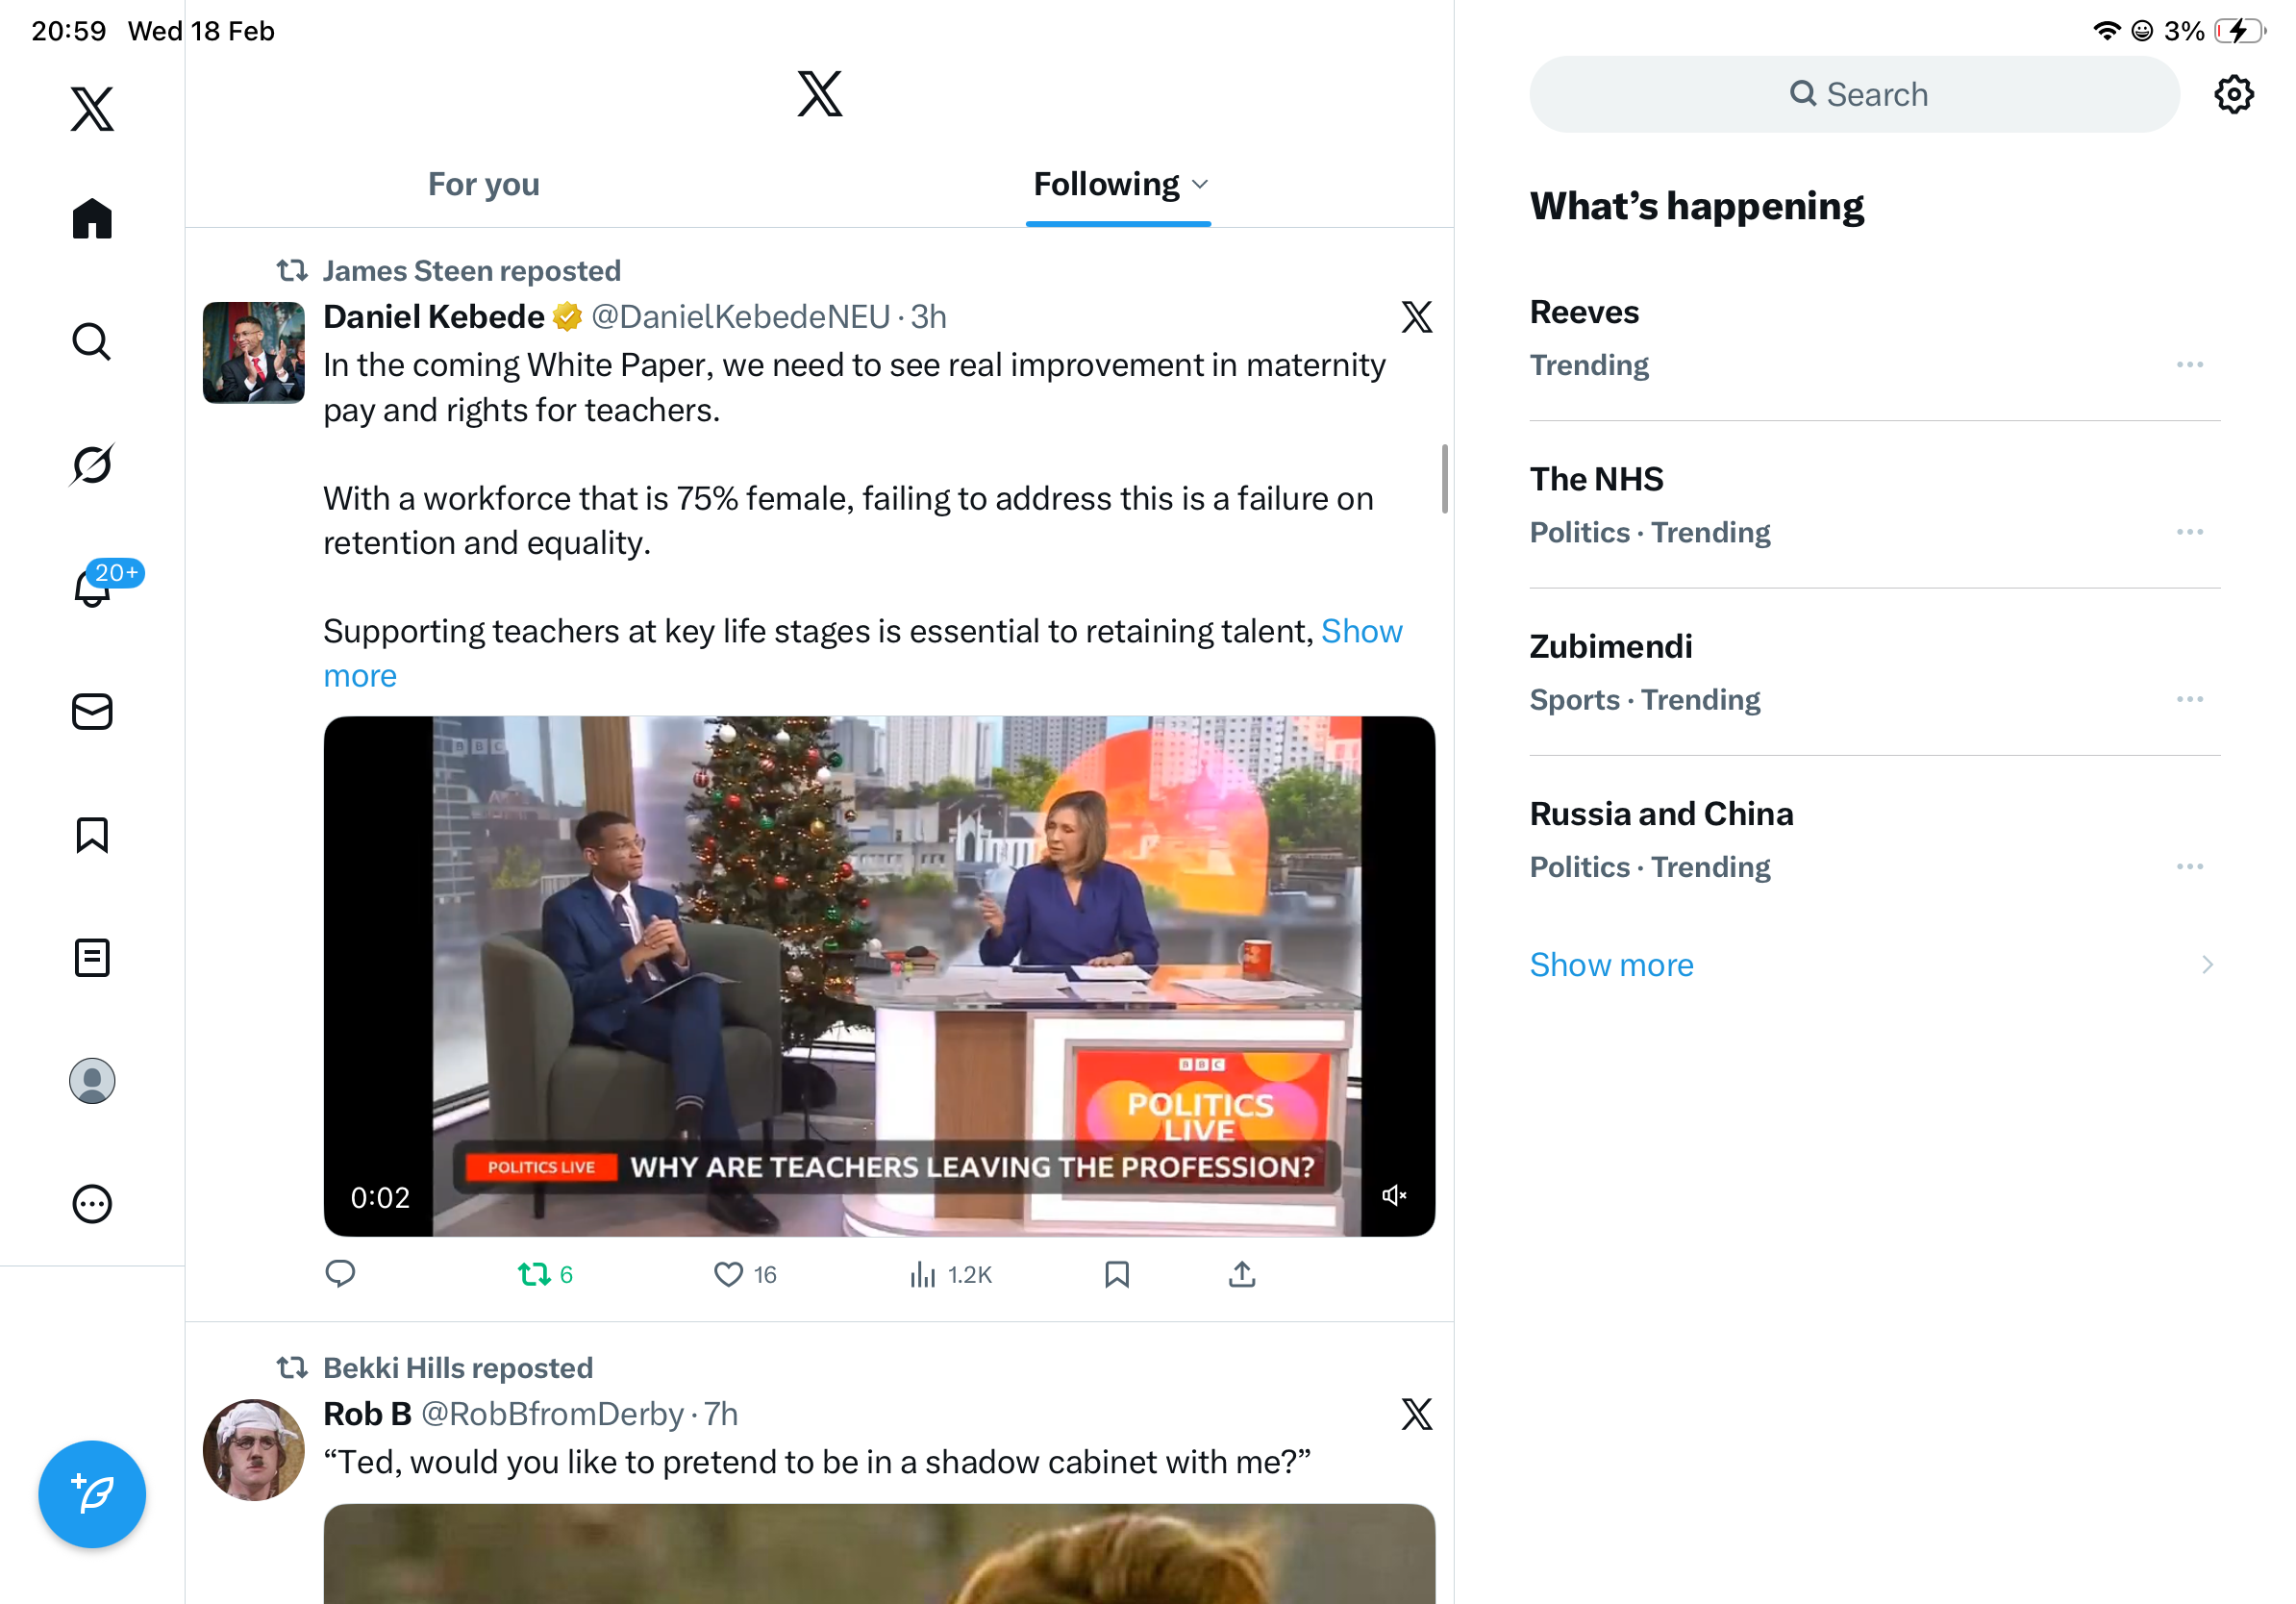Switch to the For you tab
This screenshot has width=2296, height=1604.
tap(484, 185)
